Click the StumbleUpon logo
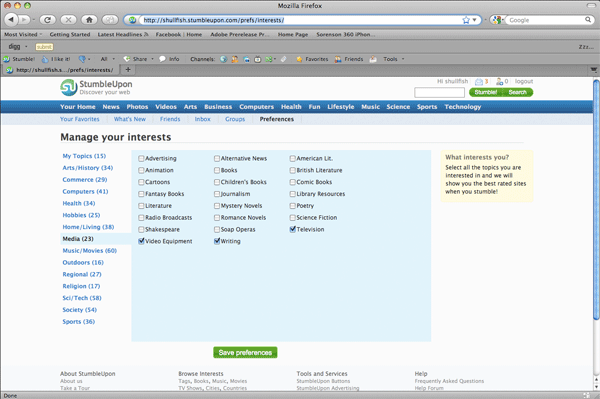 coord(96,88)
